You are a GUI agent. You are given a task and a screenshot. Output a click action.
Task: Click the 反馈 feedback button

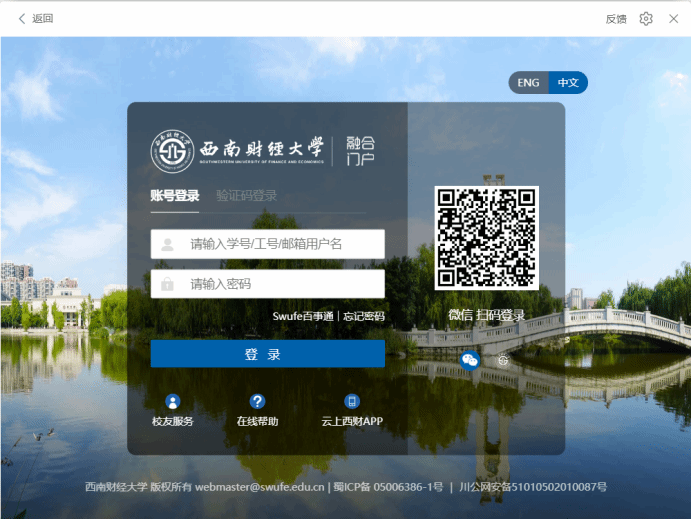pos(616,18)
